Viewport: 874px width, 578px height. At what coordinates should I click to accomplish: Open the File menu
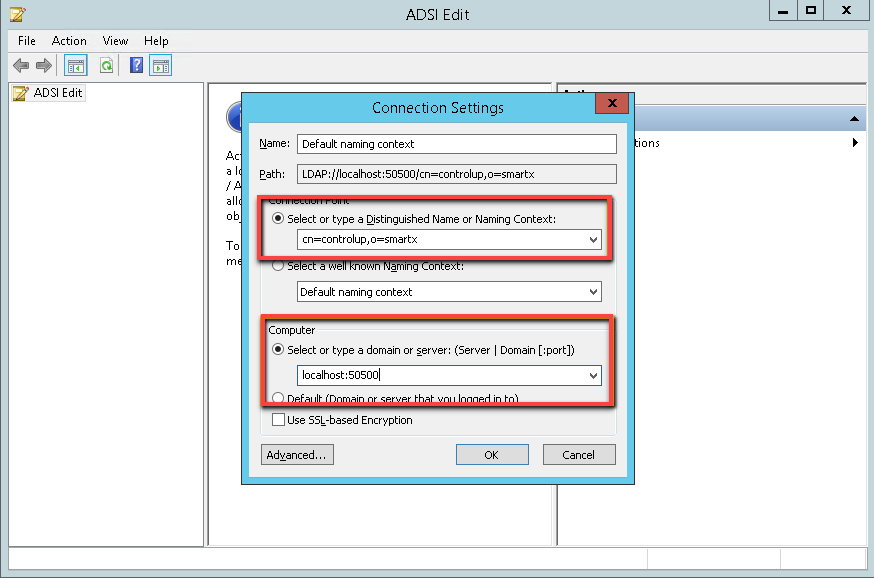tap(27, 41)
